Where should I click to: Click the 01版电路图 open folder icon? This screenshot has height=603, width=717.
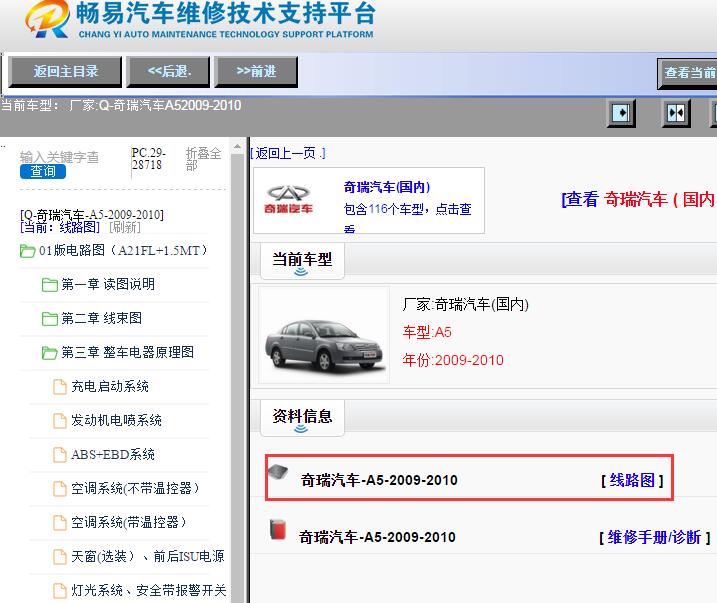(x=27, y=251)
